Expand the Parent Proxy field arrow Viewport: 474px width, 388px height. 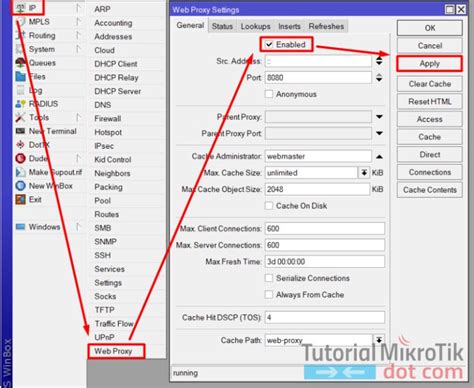(379, 117)
